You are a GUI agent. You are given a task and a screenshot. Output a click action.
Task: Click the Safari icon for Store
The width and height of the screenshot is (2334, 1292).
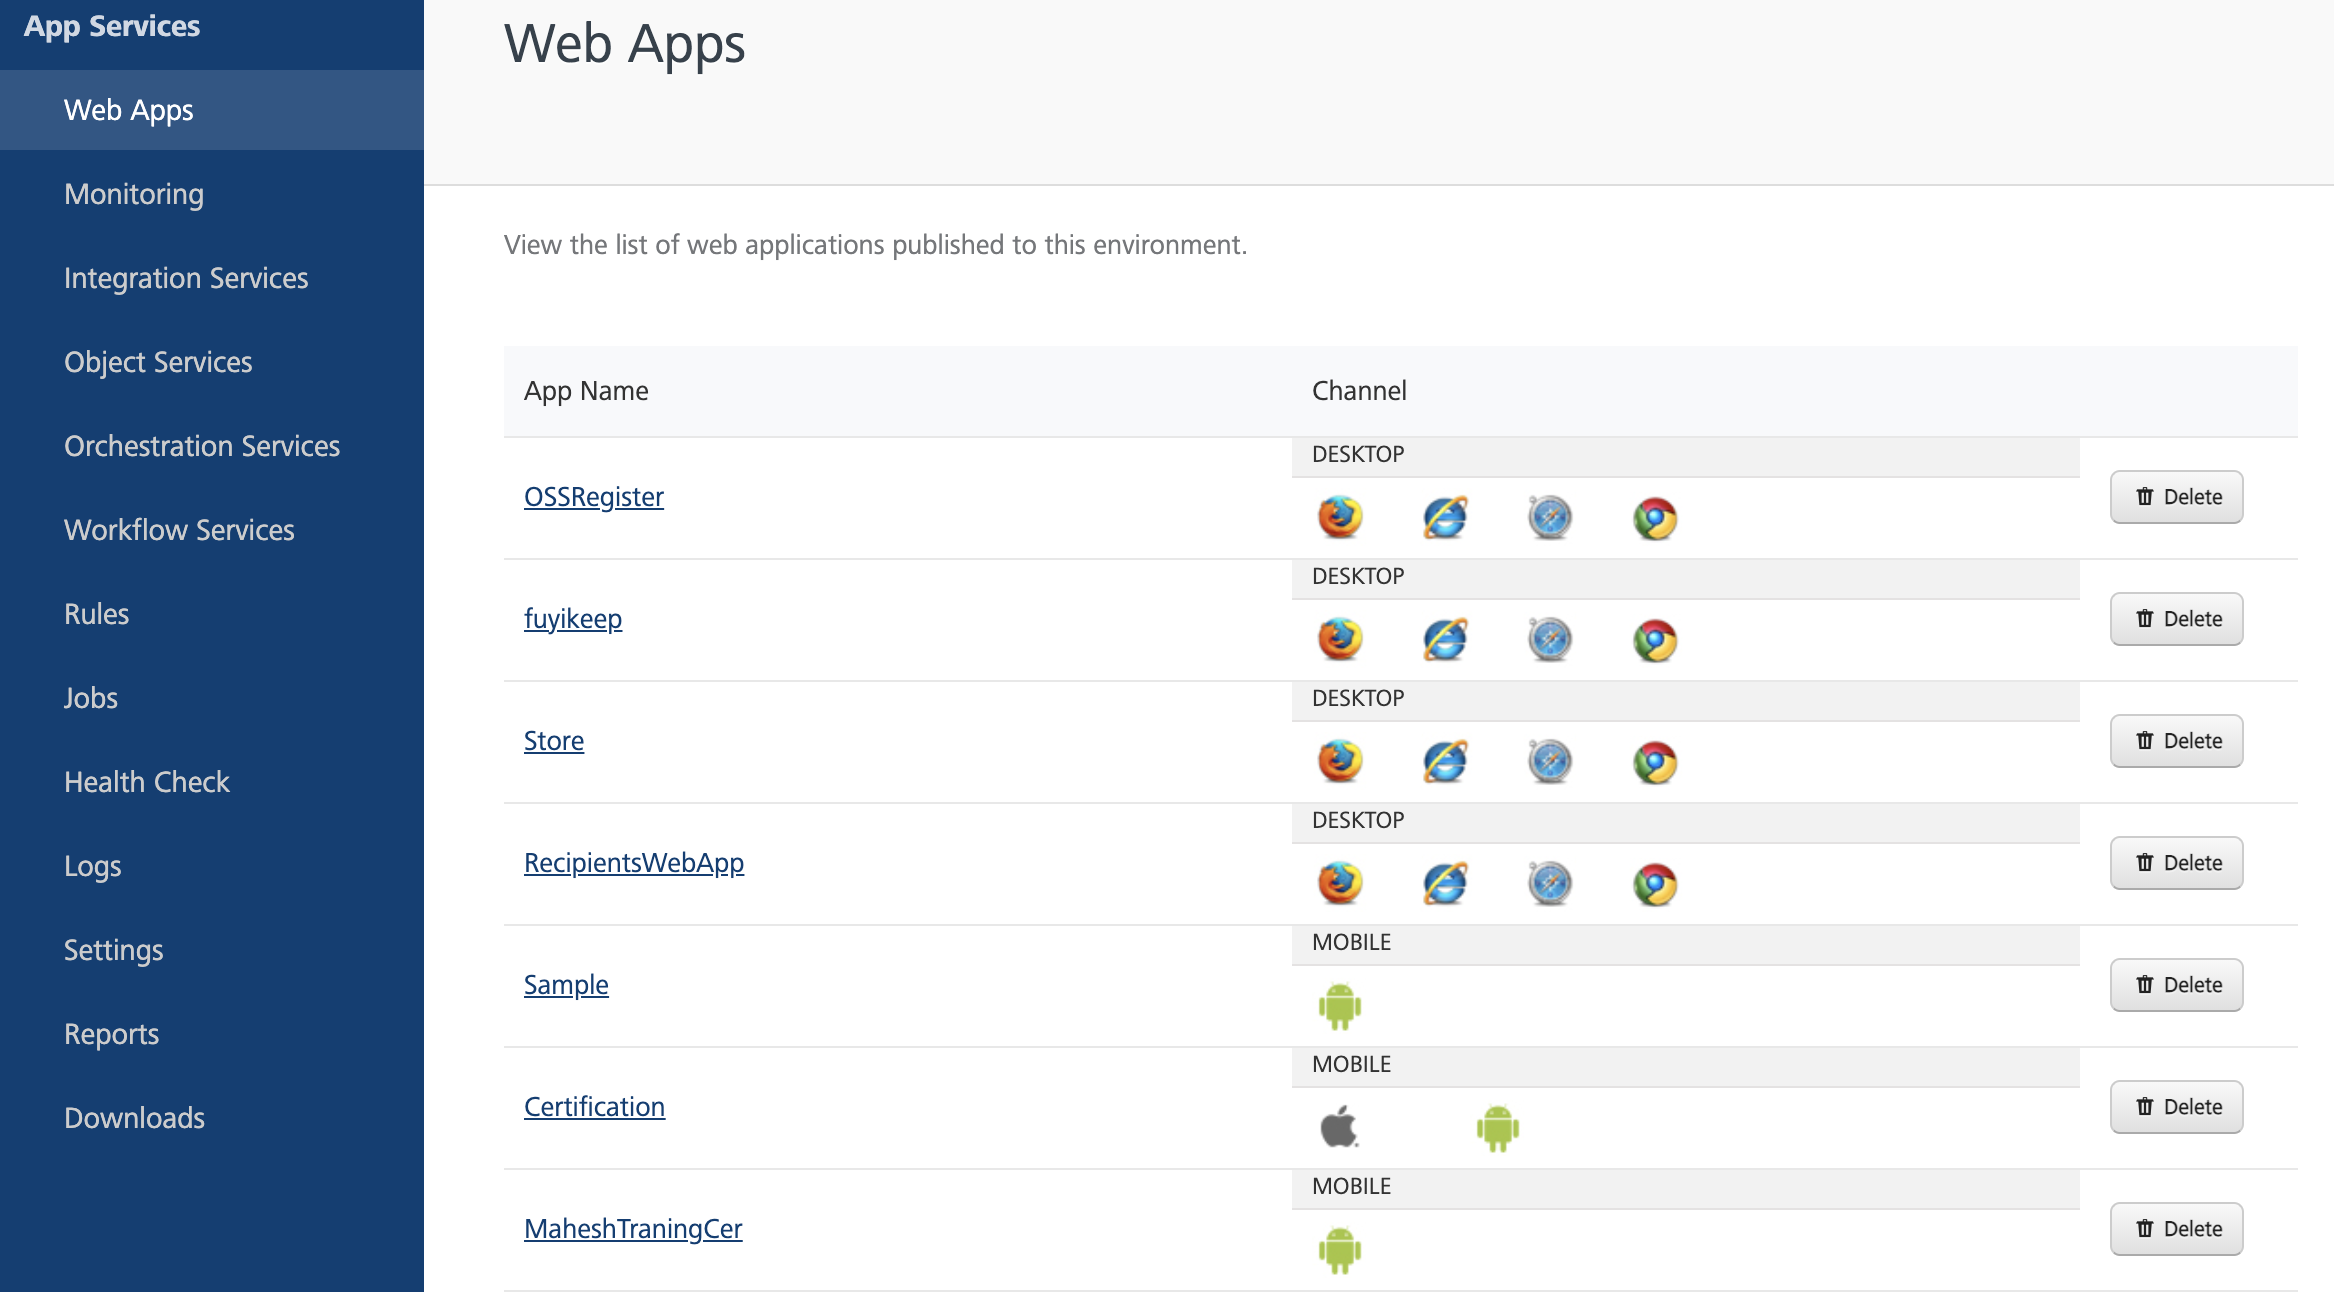point(1550,762)
